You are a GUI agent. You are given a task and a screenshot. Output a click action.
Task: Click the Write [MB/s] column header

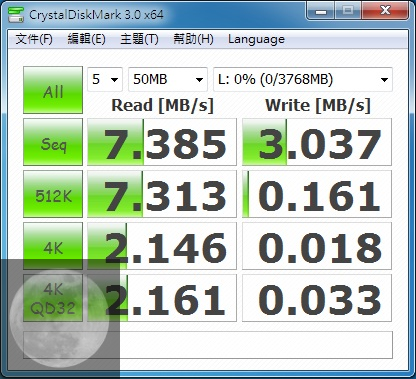pyautogui.click(x=318, y=105)
